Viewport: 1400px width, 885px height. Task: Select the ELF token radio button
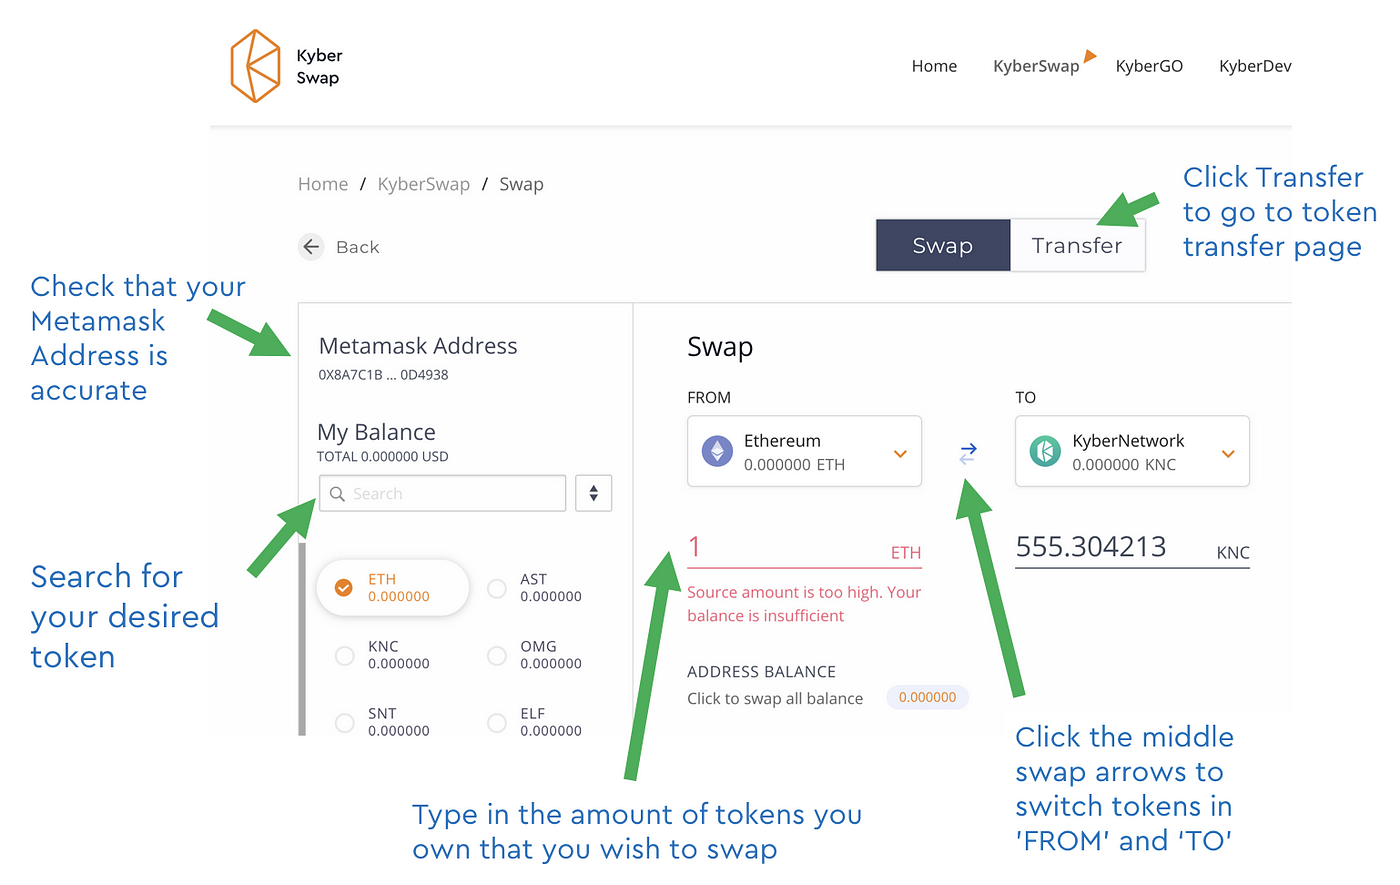click(x=496, y=722)
